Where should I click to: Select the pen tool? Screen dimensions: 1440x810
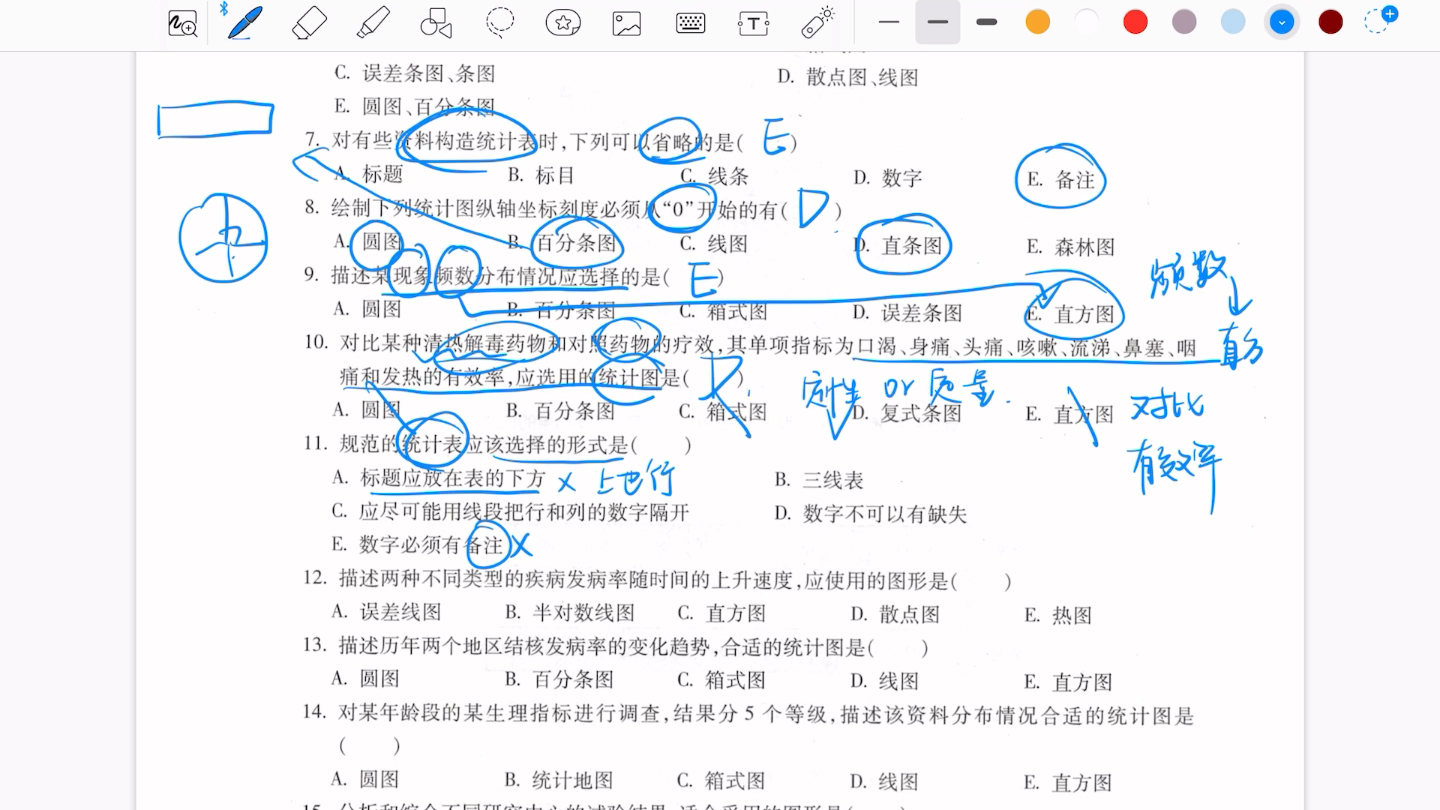click(x=245, y=22)
